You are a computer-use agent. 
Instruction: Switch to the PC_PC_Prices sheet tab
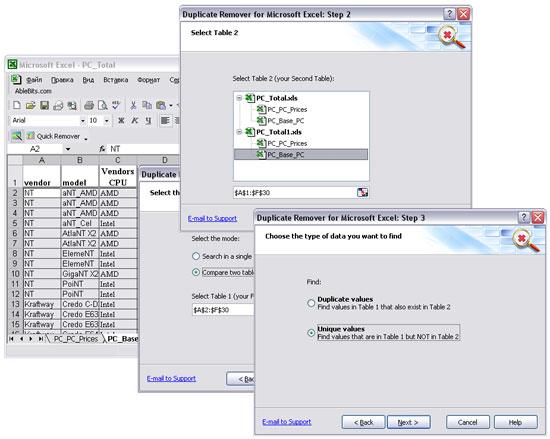(x=75, y=339)
